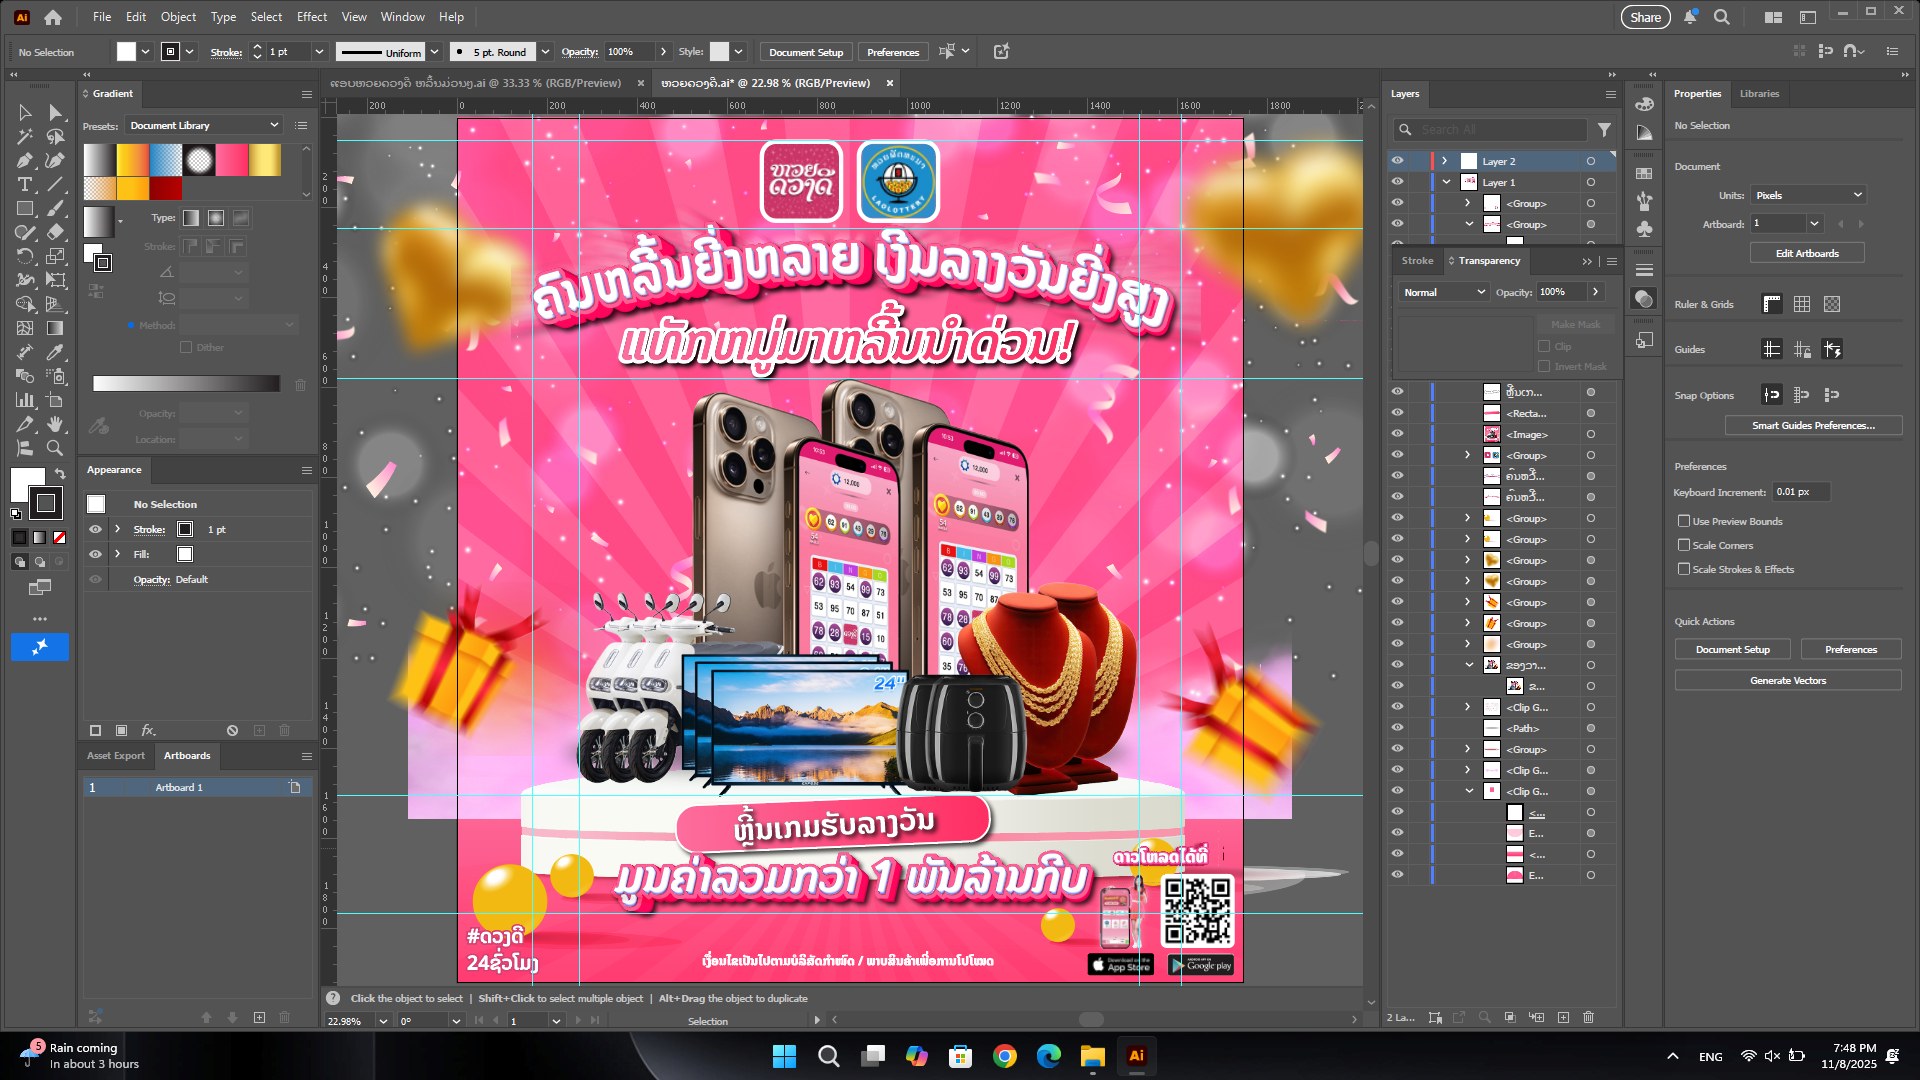The width and height of the screenshot is (1920, 1080).
Task: Select the Rectangle tool
Action: click(24, 208)
